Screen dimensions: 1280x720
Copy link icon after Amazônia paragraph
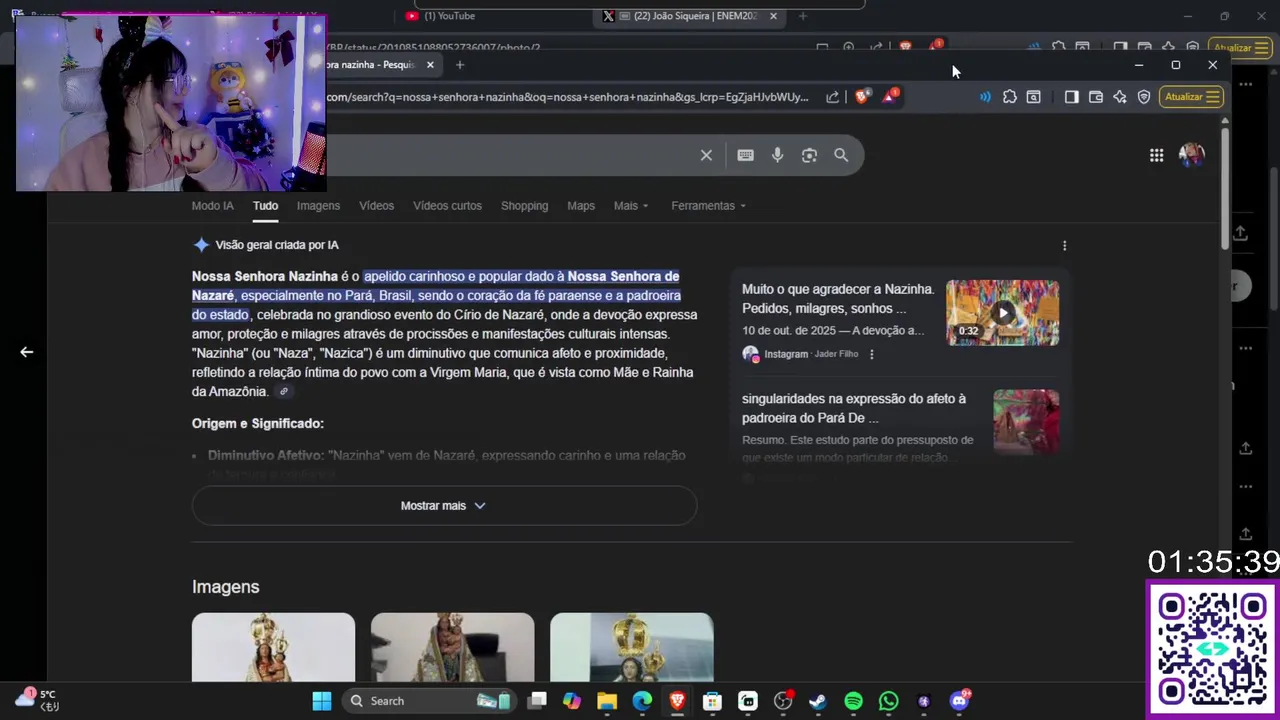(x=284, y=392)
